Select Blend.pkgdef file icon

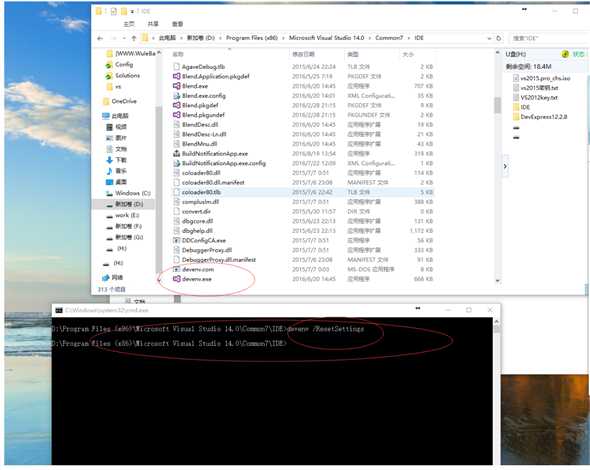tap(176, 105)
